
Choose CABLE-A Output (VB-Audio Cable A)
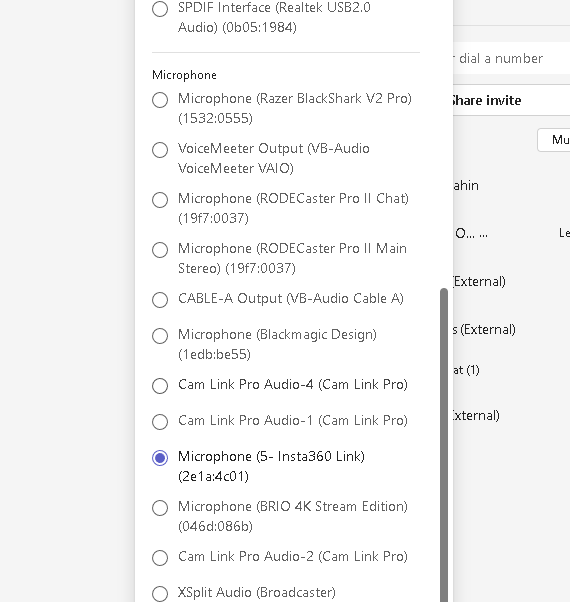(160, 300)
